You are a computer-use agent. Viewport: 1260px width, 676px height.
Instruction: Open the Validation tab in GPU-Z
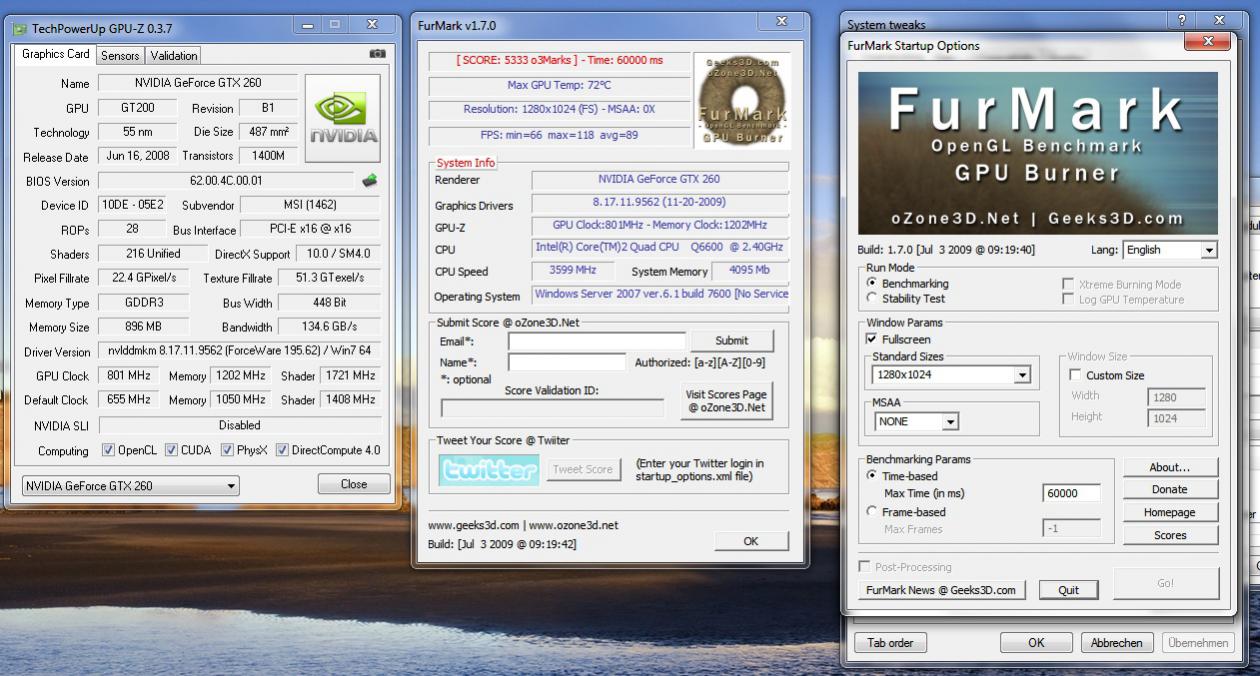[174, 56]
